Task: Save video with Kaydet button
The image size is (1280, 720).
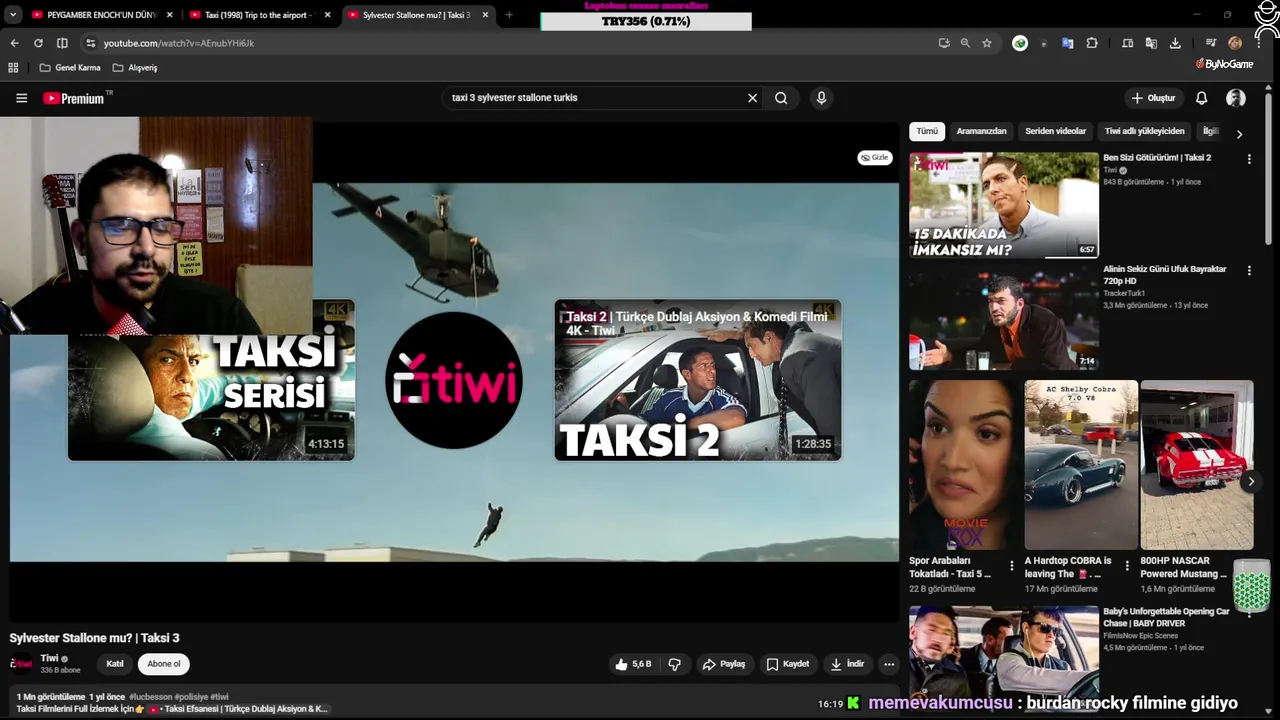Action: (x=788, y=664)
